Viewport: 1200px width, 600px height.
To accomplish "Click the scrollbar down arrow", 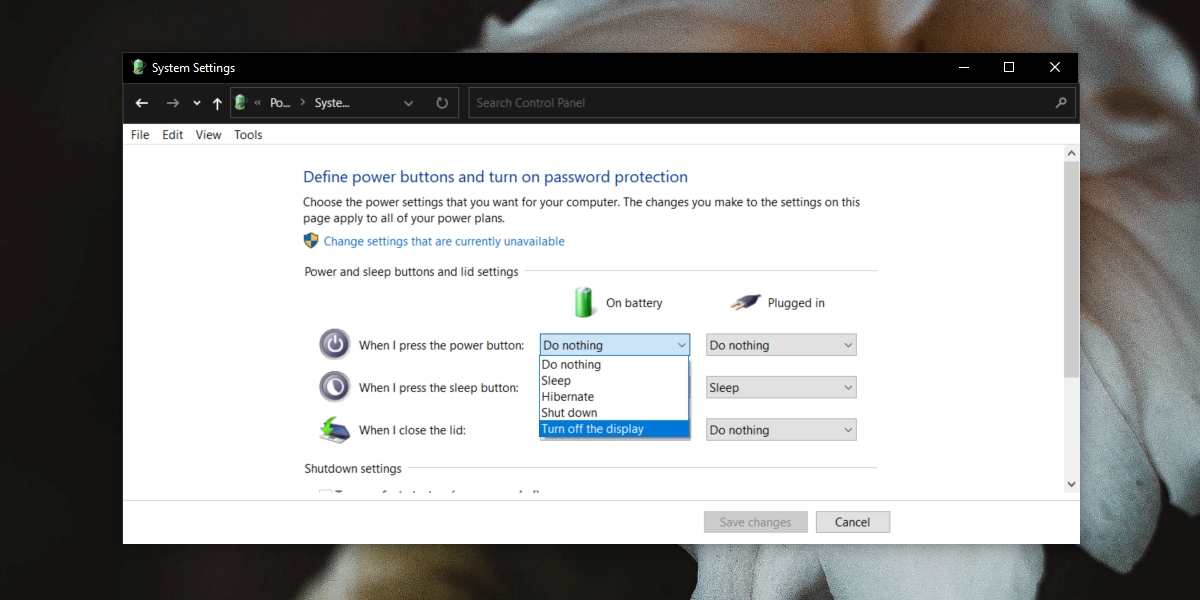I will click(1071, 484).
